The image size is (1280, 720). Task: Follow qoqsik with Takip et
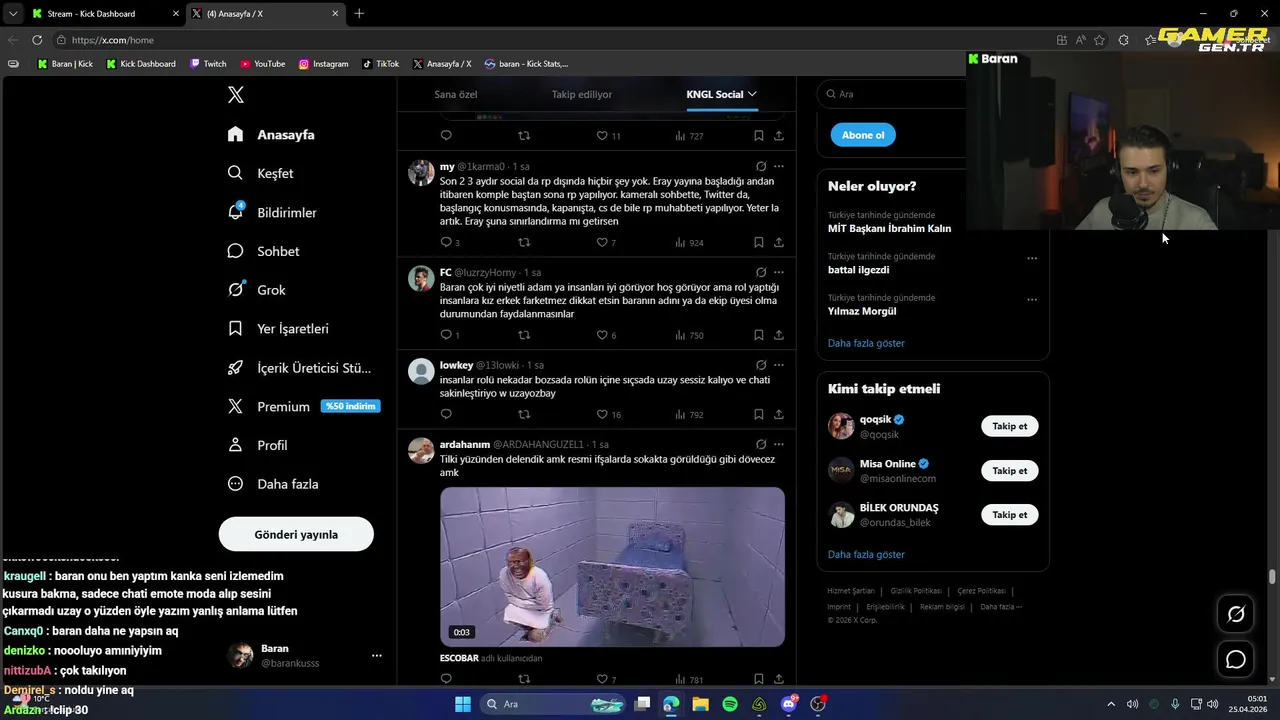(1009, 426)
